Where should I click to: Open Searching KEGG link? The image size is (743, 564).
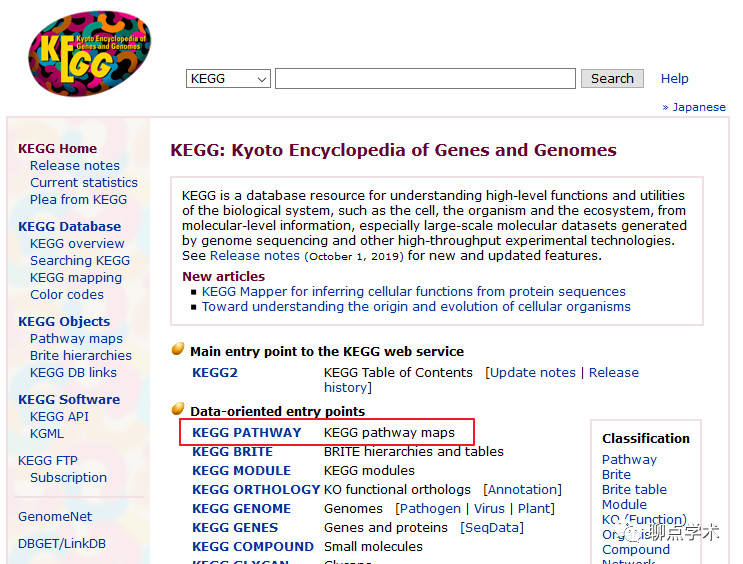coord(80,261)
